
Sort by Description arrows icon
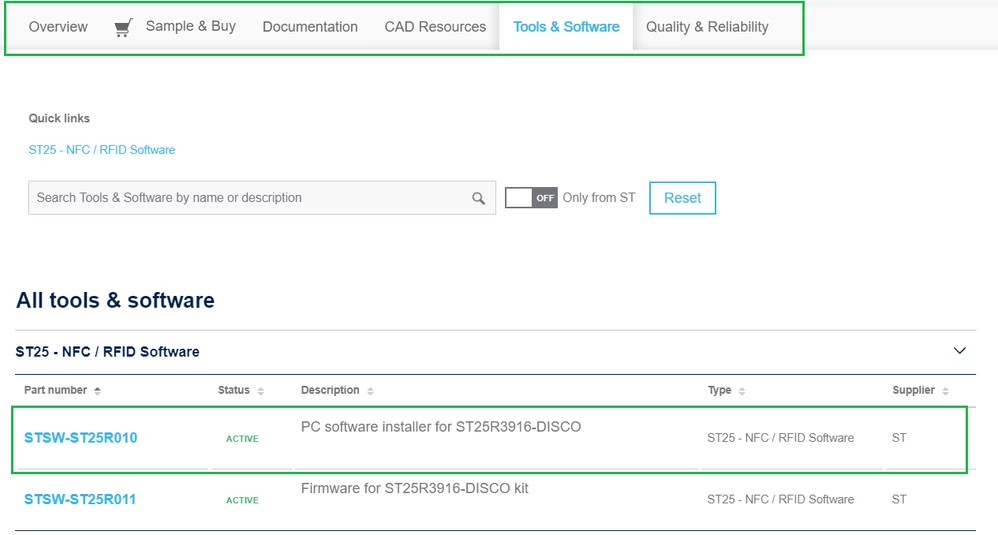pyautogui.click(x=370, y=391)
